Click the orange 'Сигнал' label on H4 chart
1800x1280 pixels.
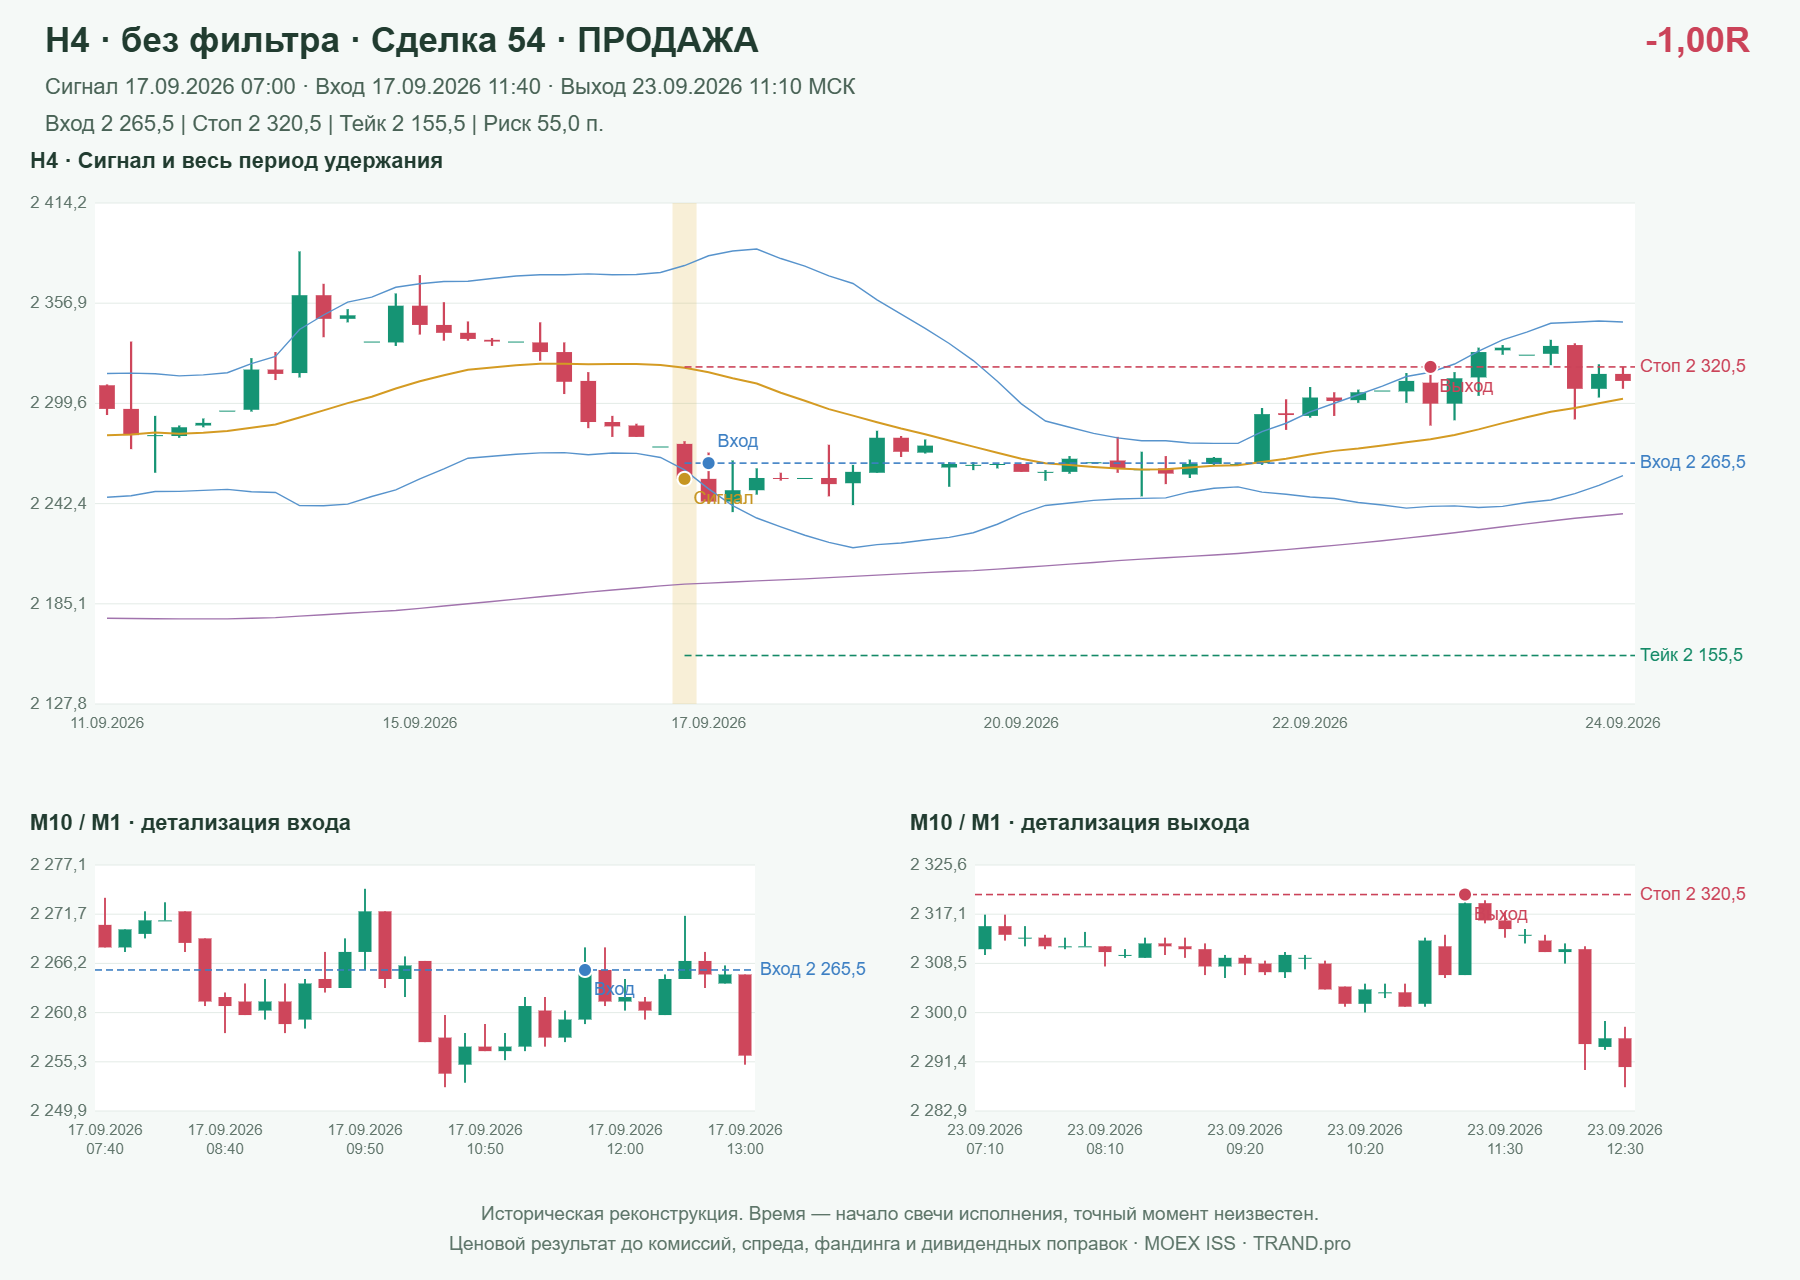[723, 498]
